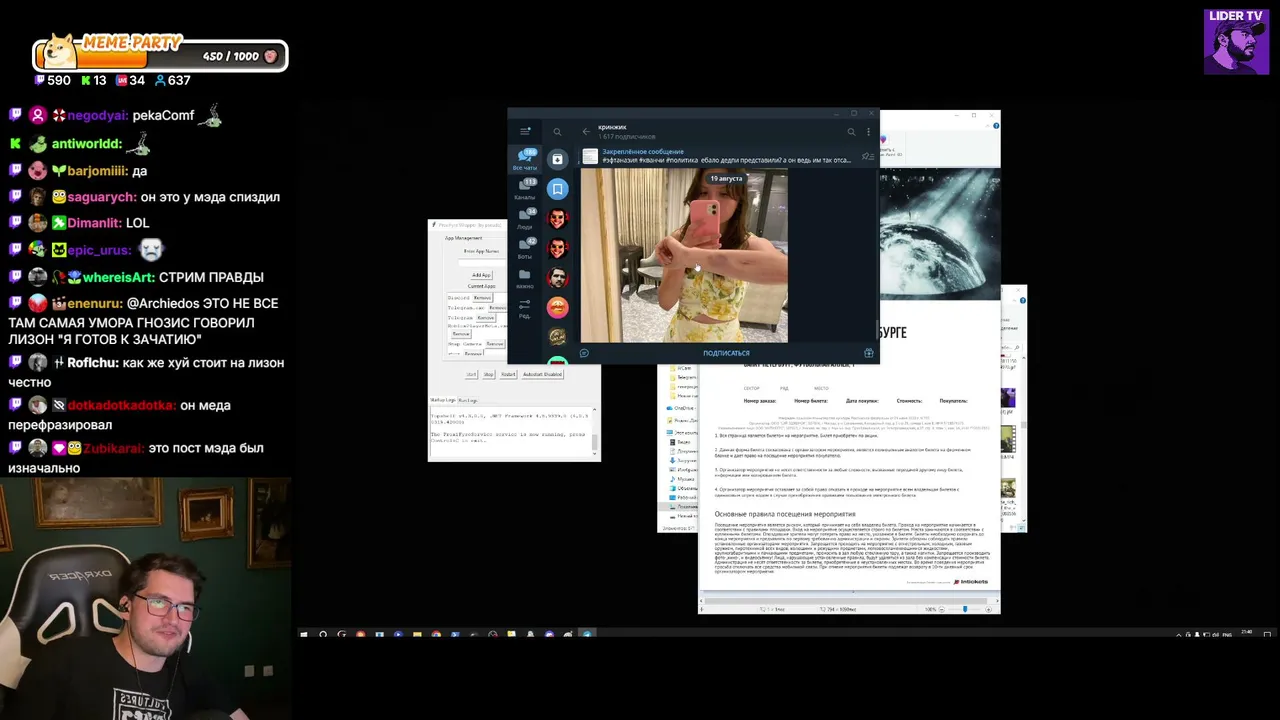Switch to the Startup Logs tab
The image size is (1280, 720).
point(442,400)
